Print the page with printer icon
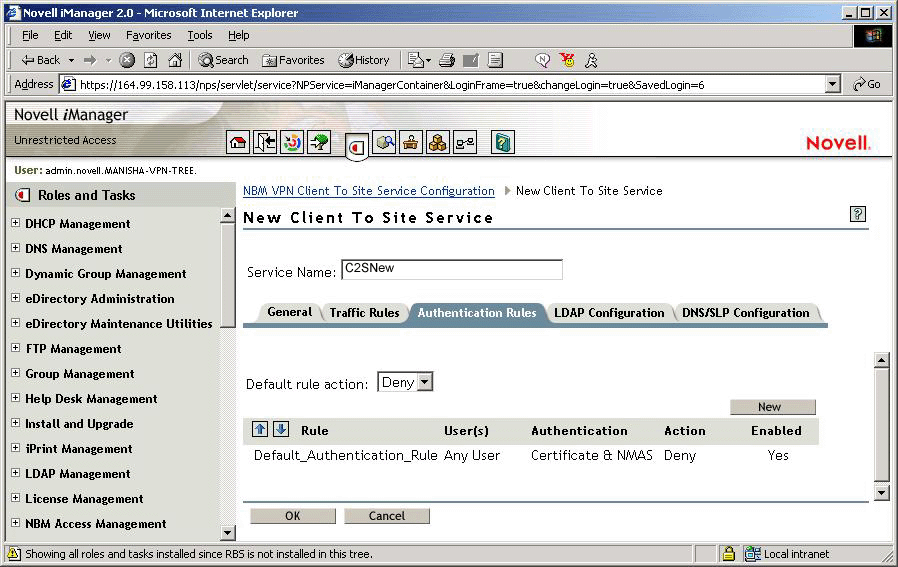Image resolution: width=898 pixels, height=567 pixels. click(x=447, y=60)
